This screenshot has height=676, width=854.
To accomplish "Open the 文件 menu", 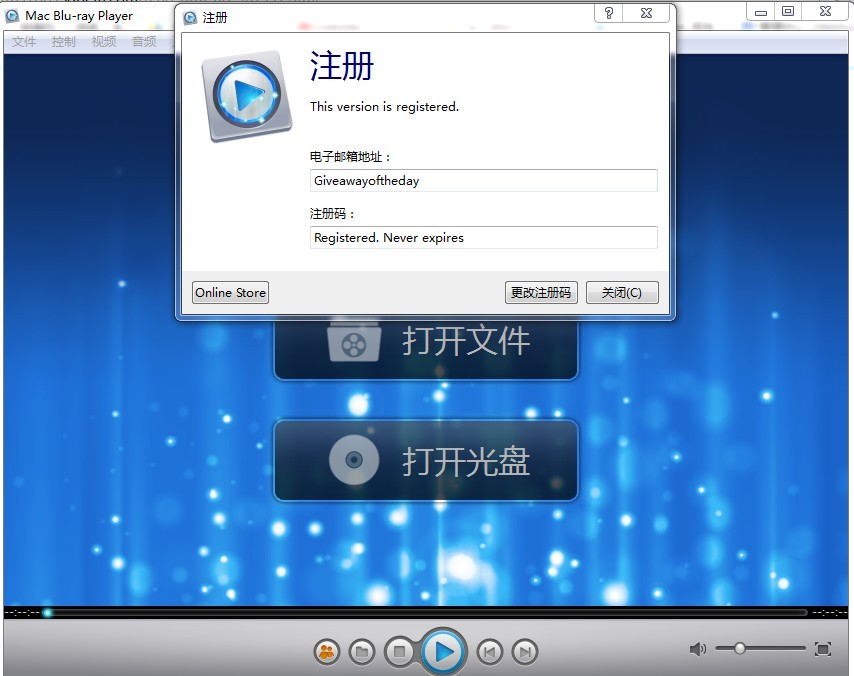I will click(x=24, y=41).
